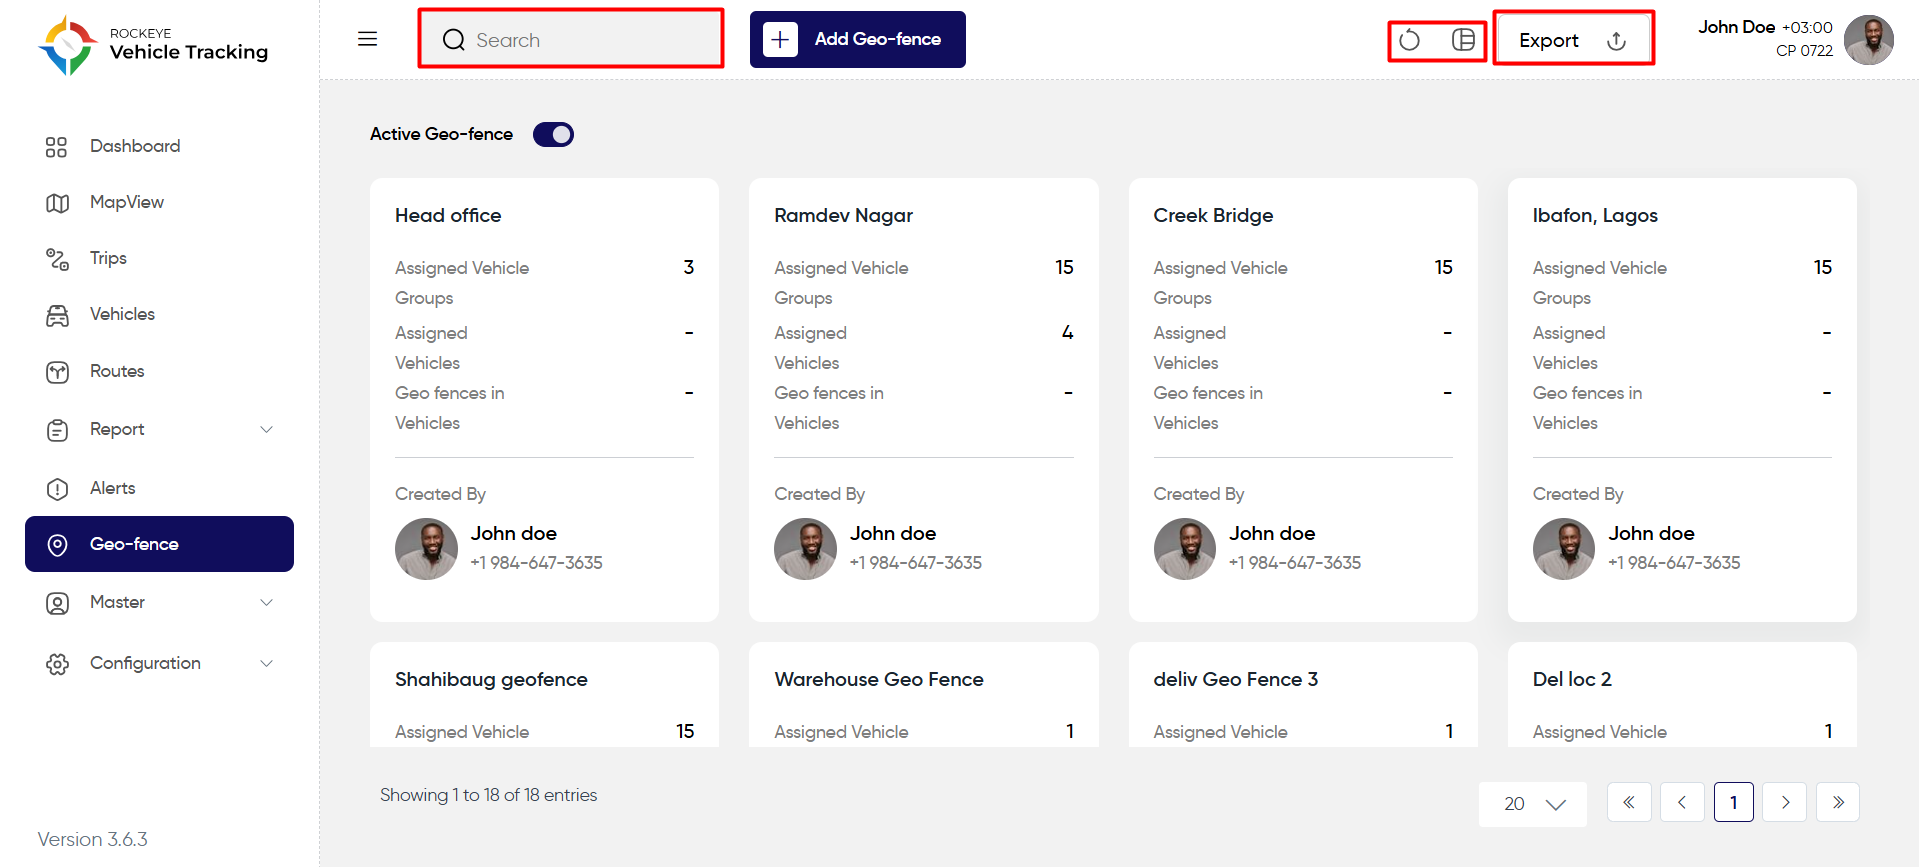This screenshot has width=1919, height=867.
Task: Click 'Showing 1 to 18 of 18 entries'
Action: point(488,795)
